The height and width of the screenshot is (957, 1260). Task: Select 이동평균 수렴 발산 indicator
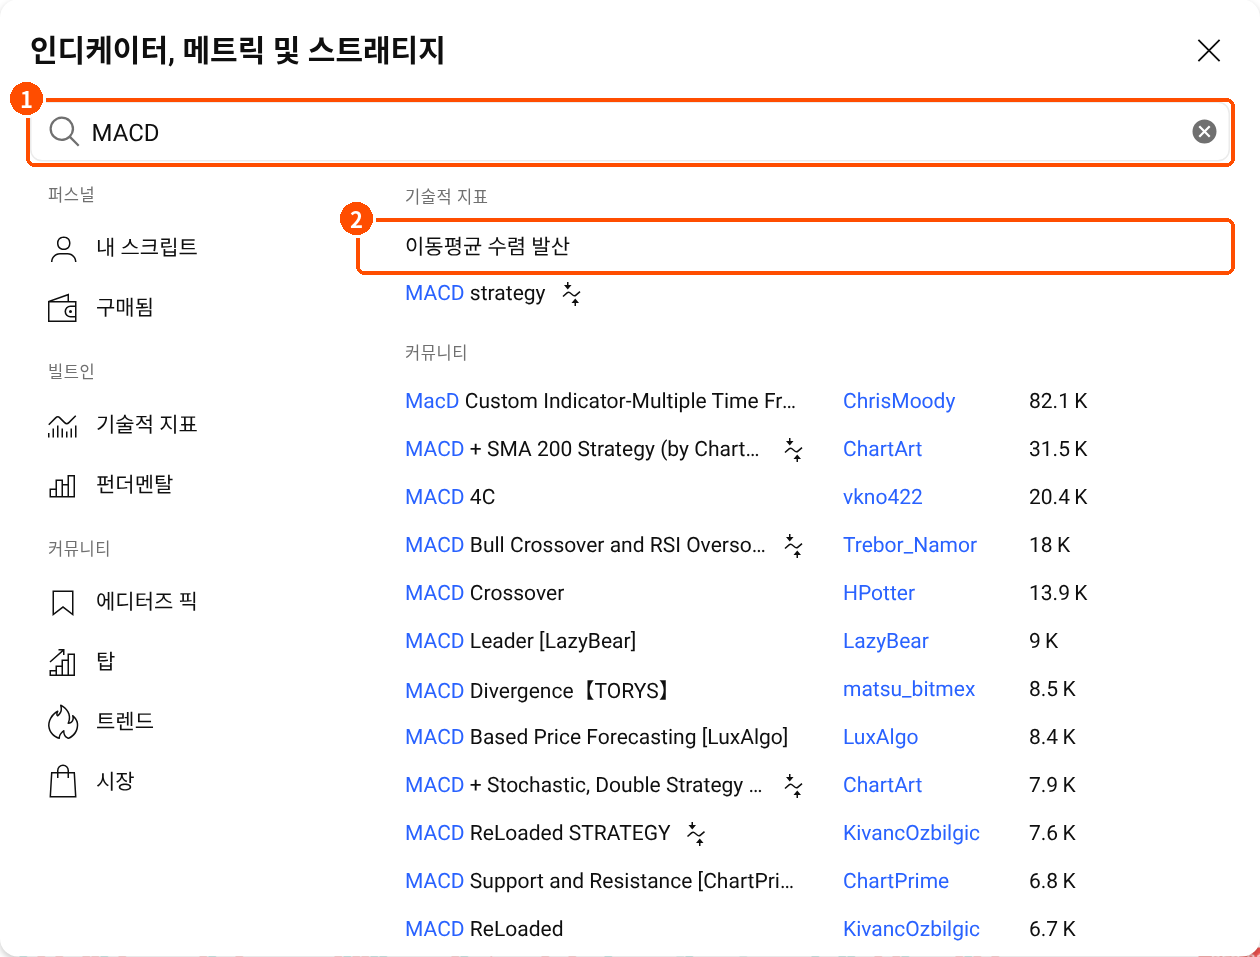795,246
